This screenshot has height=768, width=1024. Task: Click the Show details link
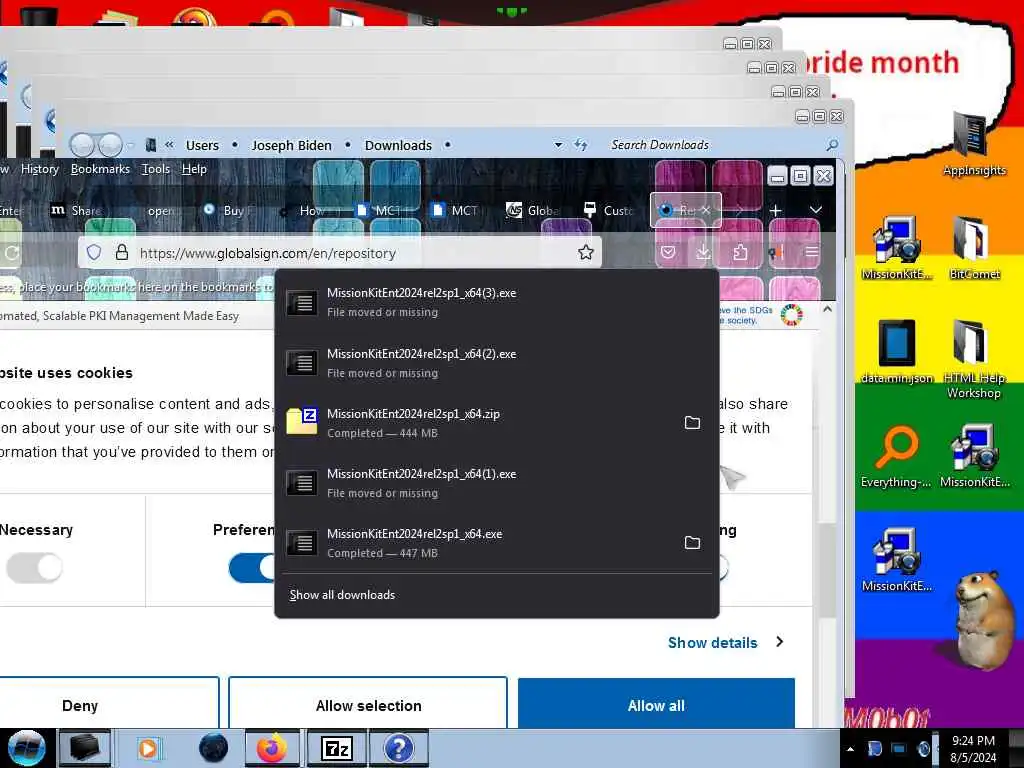click(x=712, y=643)
